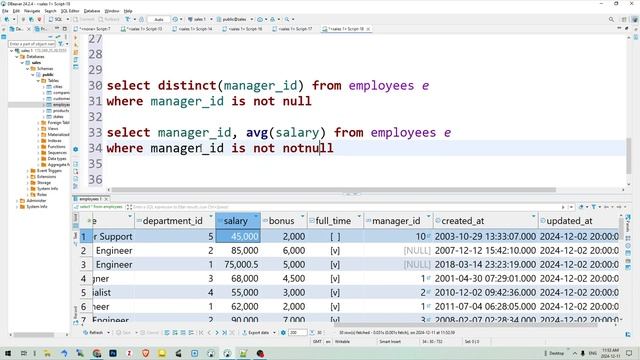Screen dimensions: 640x360
Task: Click Refresh in result toolbar
Action: pos(93,333)
